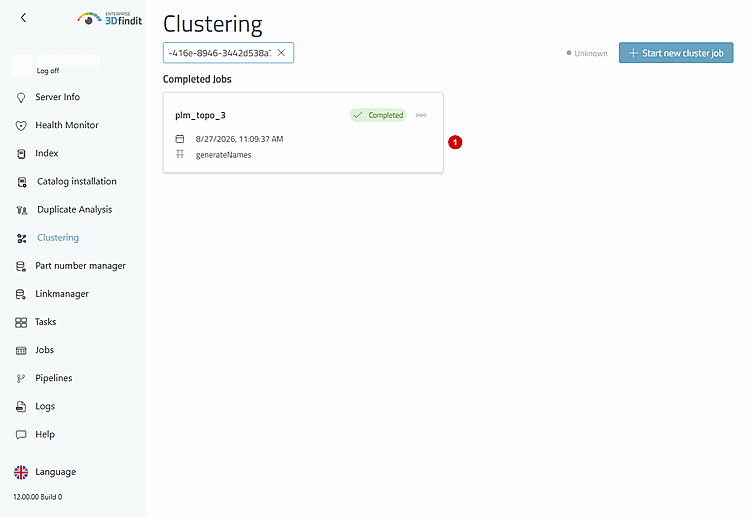Open the Tasks page
The height and width of the screenshot is (517, 750).
click(x=45, y=322)
